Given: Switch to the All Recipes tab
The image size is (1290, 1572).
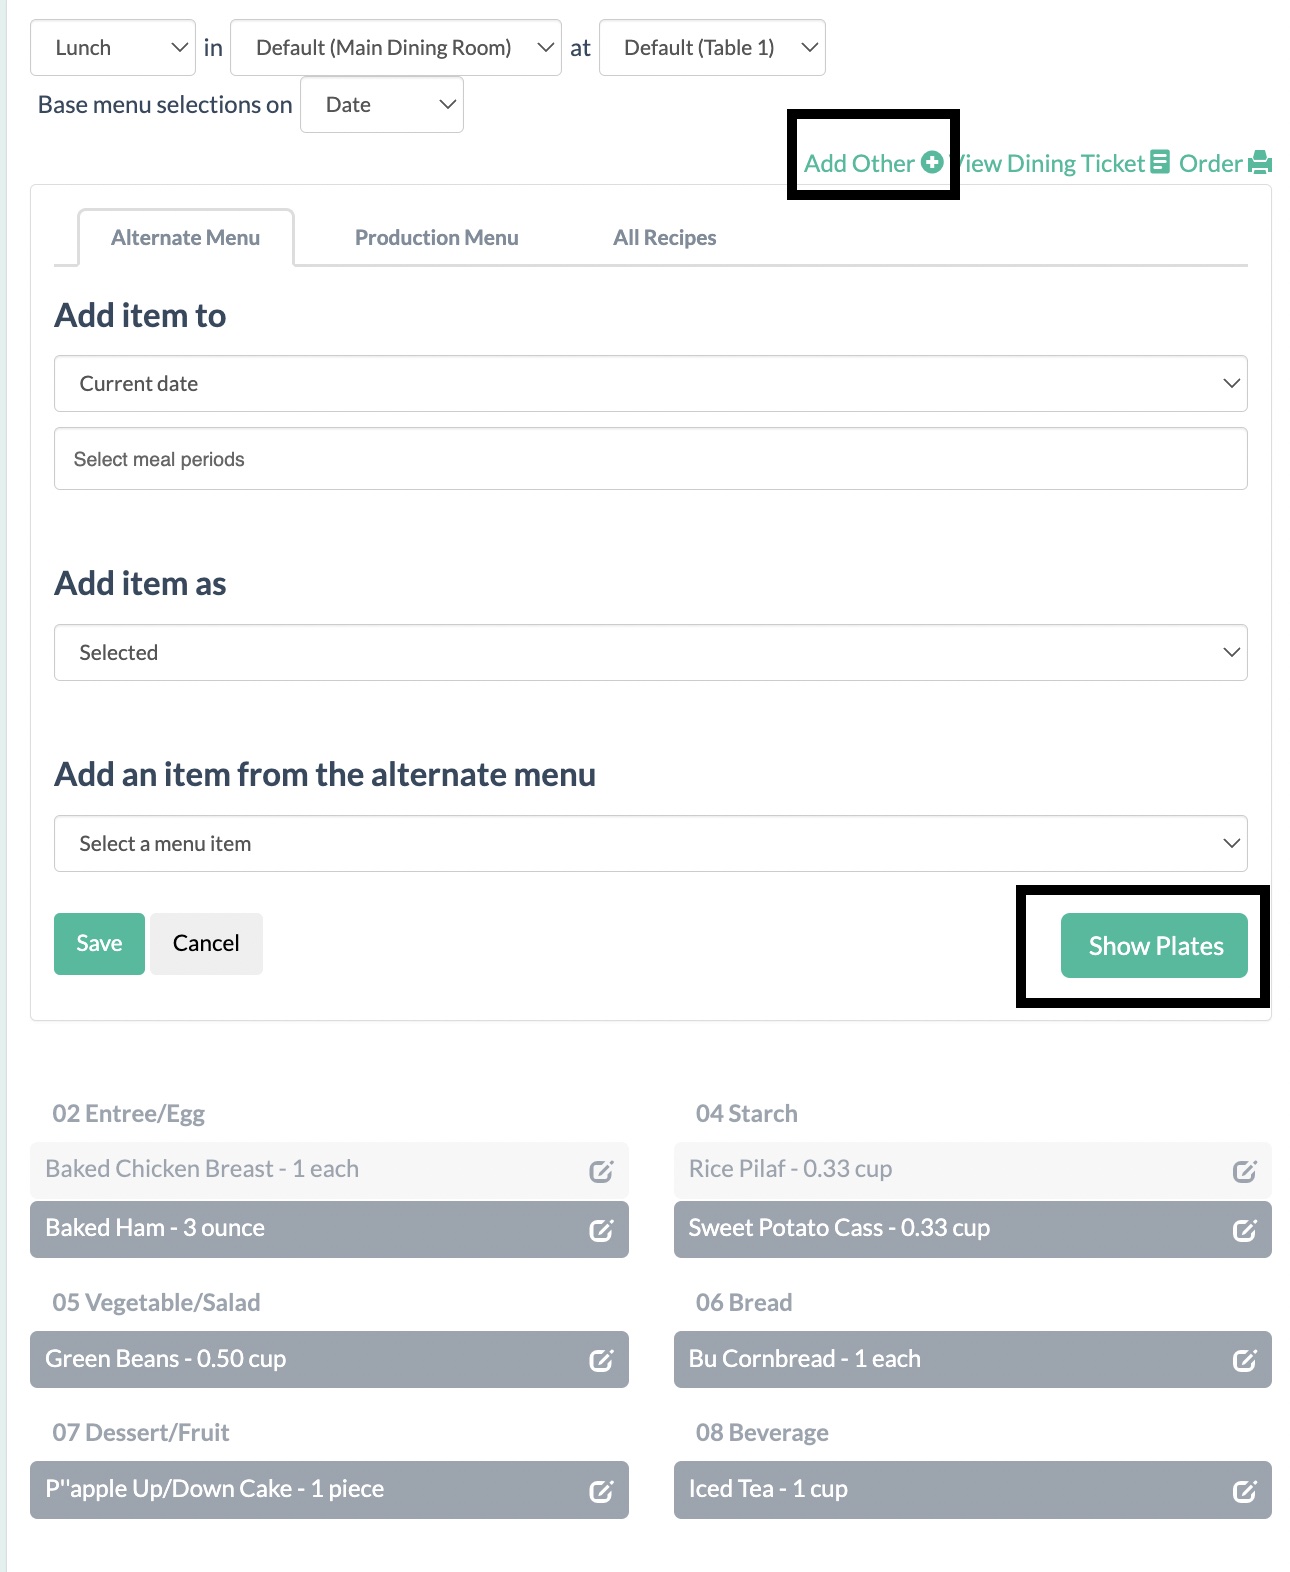Looking at the screenshot, I should 664,238.
